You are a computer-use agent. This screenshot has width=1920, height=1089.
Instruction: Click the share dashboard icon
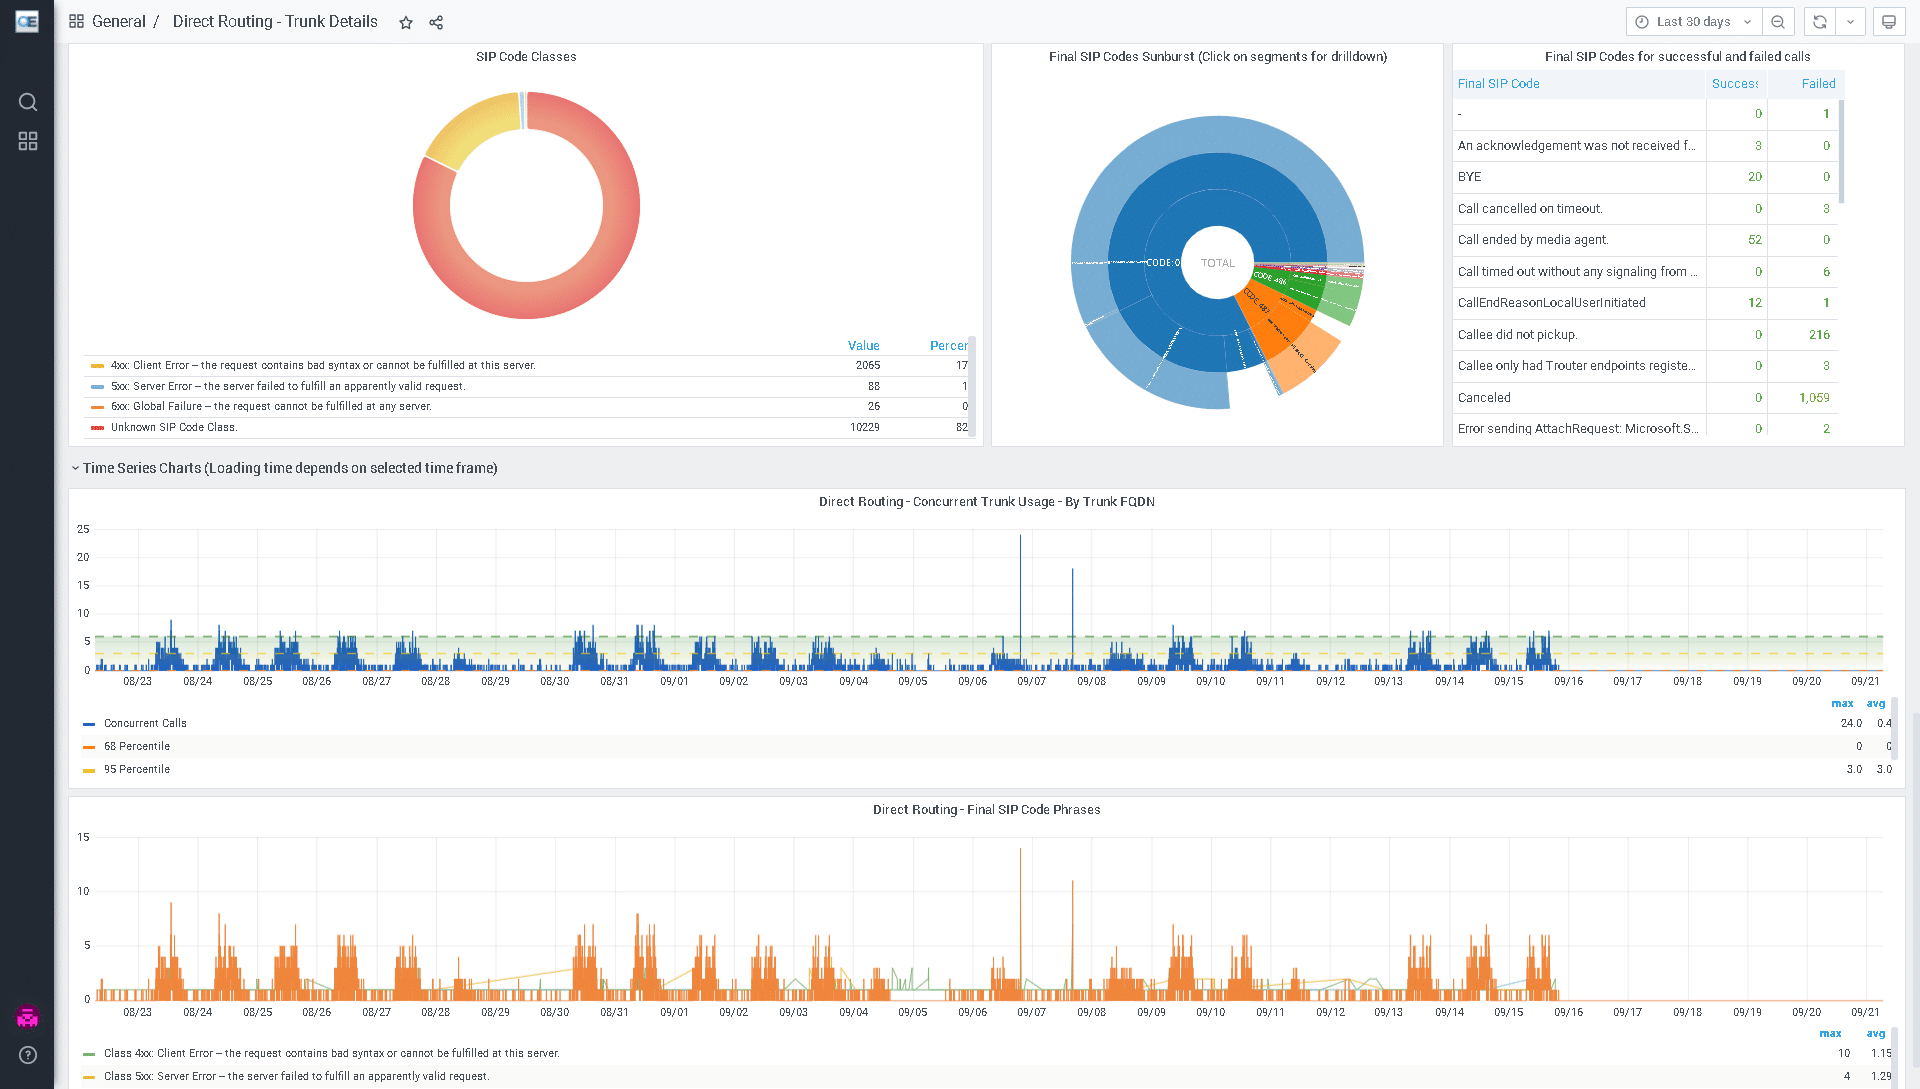[x=436, y=22]
